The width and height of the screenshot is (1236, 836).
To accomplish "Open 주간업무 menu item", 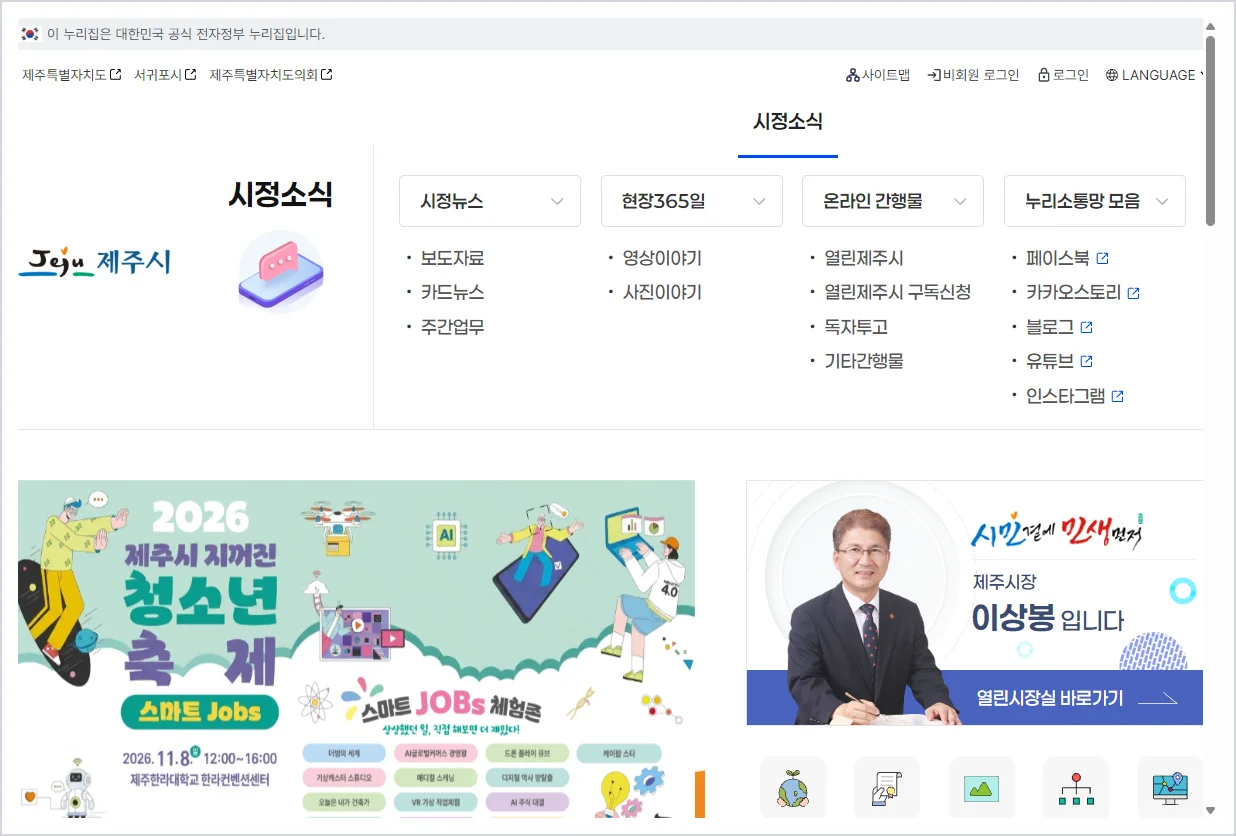I will click(x=452, y=327).
